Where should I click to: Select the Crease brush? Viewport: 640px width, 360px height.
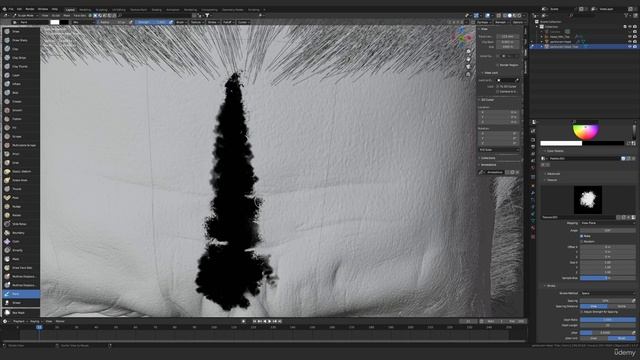coord(21,102)
